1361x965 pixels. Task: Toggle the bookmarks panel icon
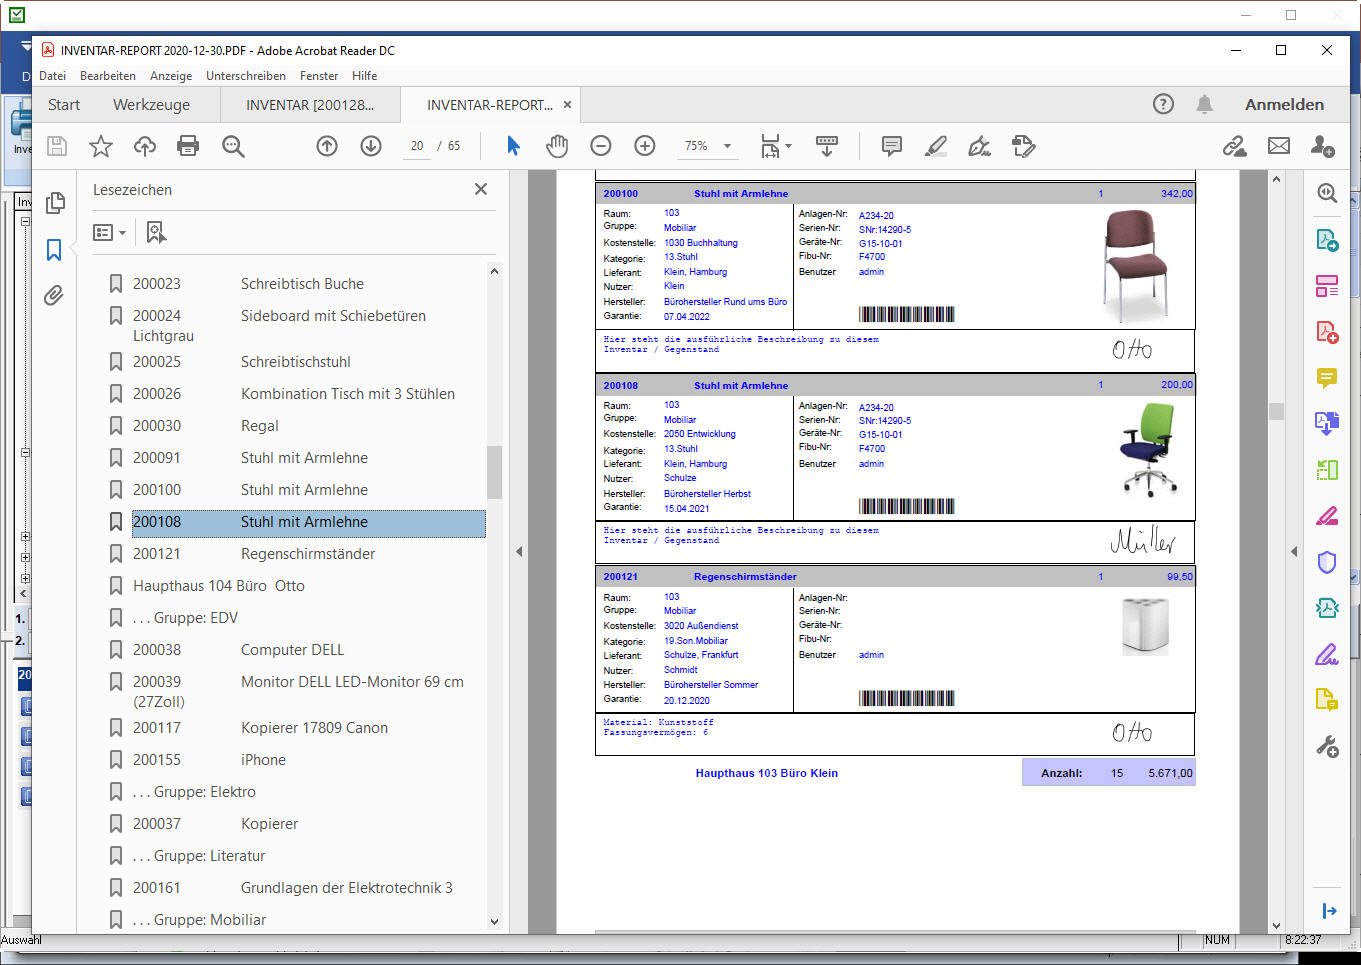point(54,250)
